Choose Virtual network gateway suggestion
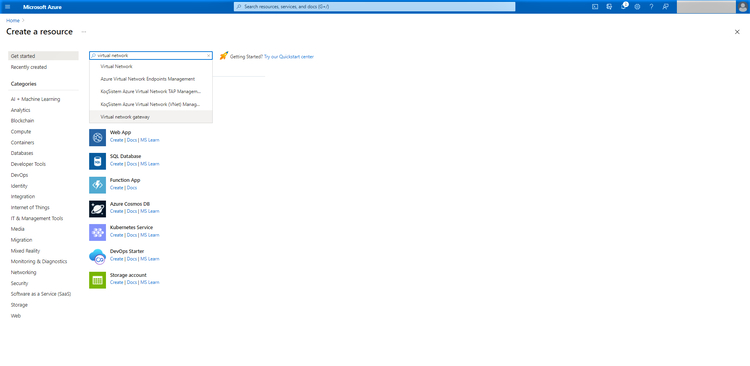The height and width of the screenshot is (366, 750). click(151, 117)
